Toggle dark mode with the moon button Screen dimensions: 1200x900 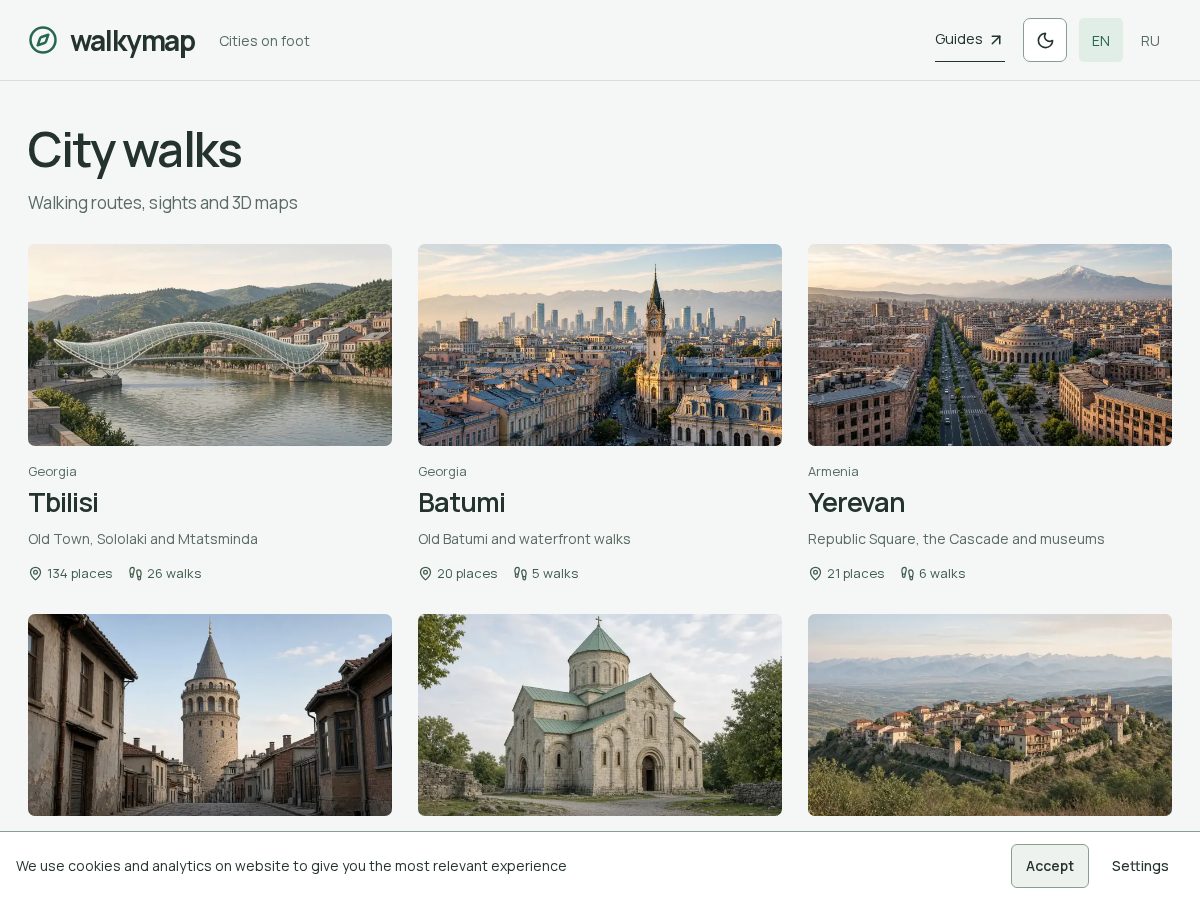(1045, 40)
